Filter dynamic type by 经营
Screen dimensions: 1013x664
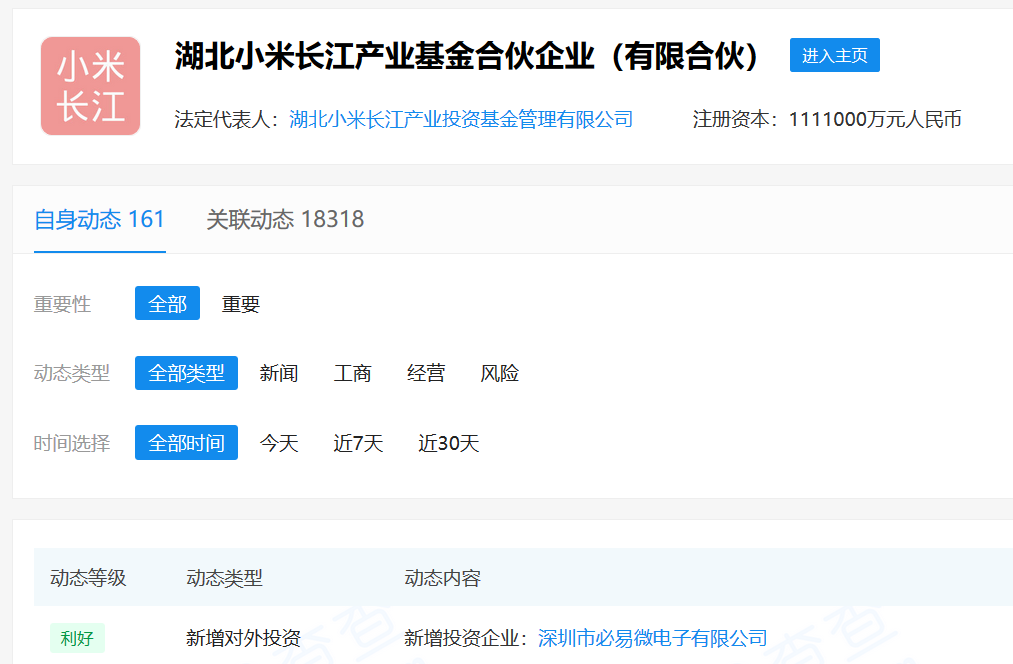[x=426, y=373]
